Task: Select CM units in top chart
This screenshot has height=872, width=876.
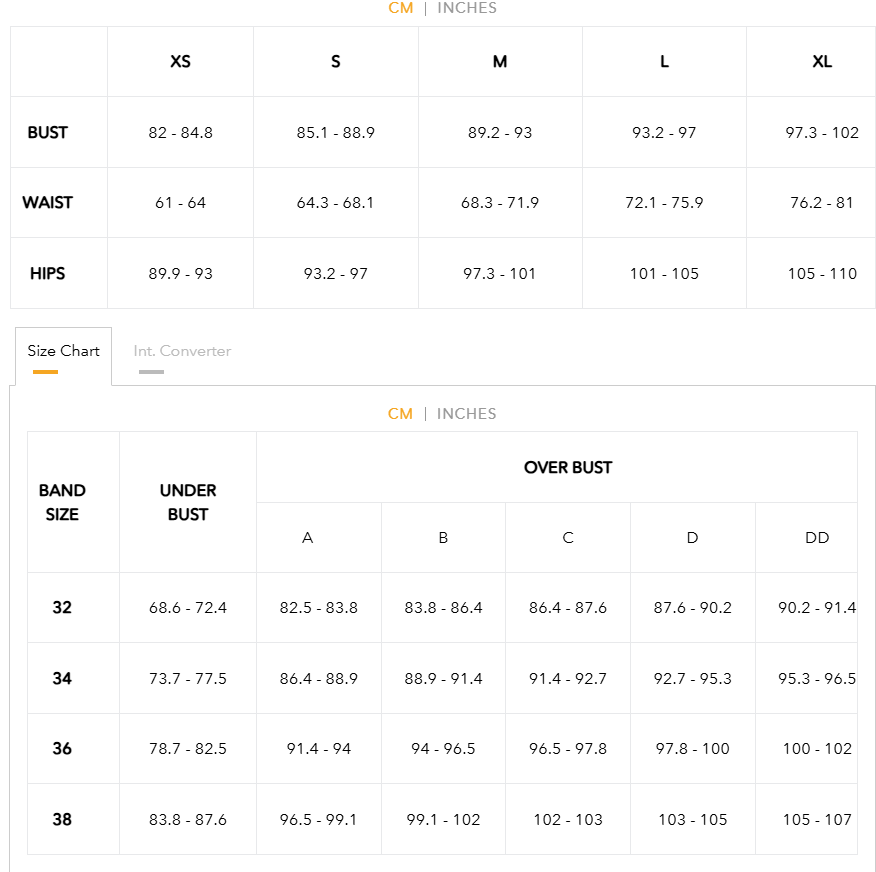Action: 401,8
